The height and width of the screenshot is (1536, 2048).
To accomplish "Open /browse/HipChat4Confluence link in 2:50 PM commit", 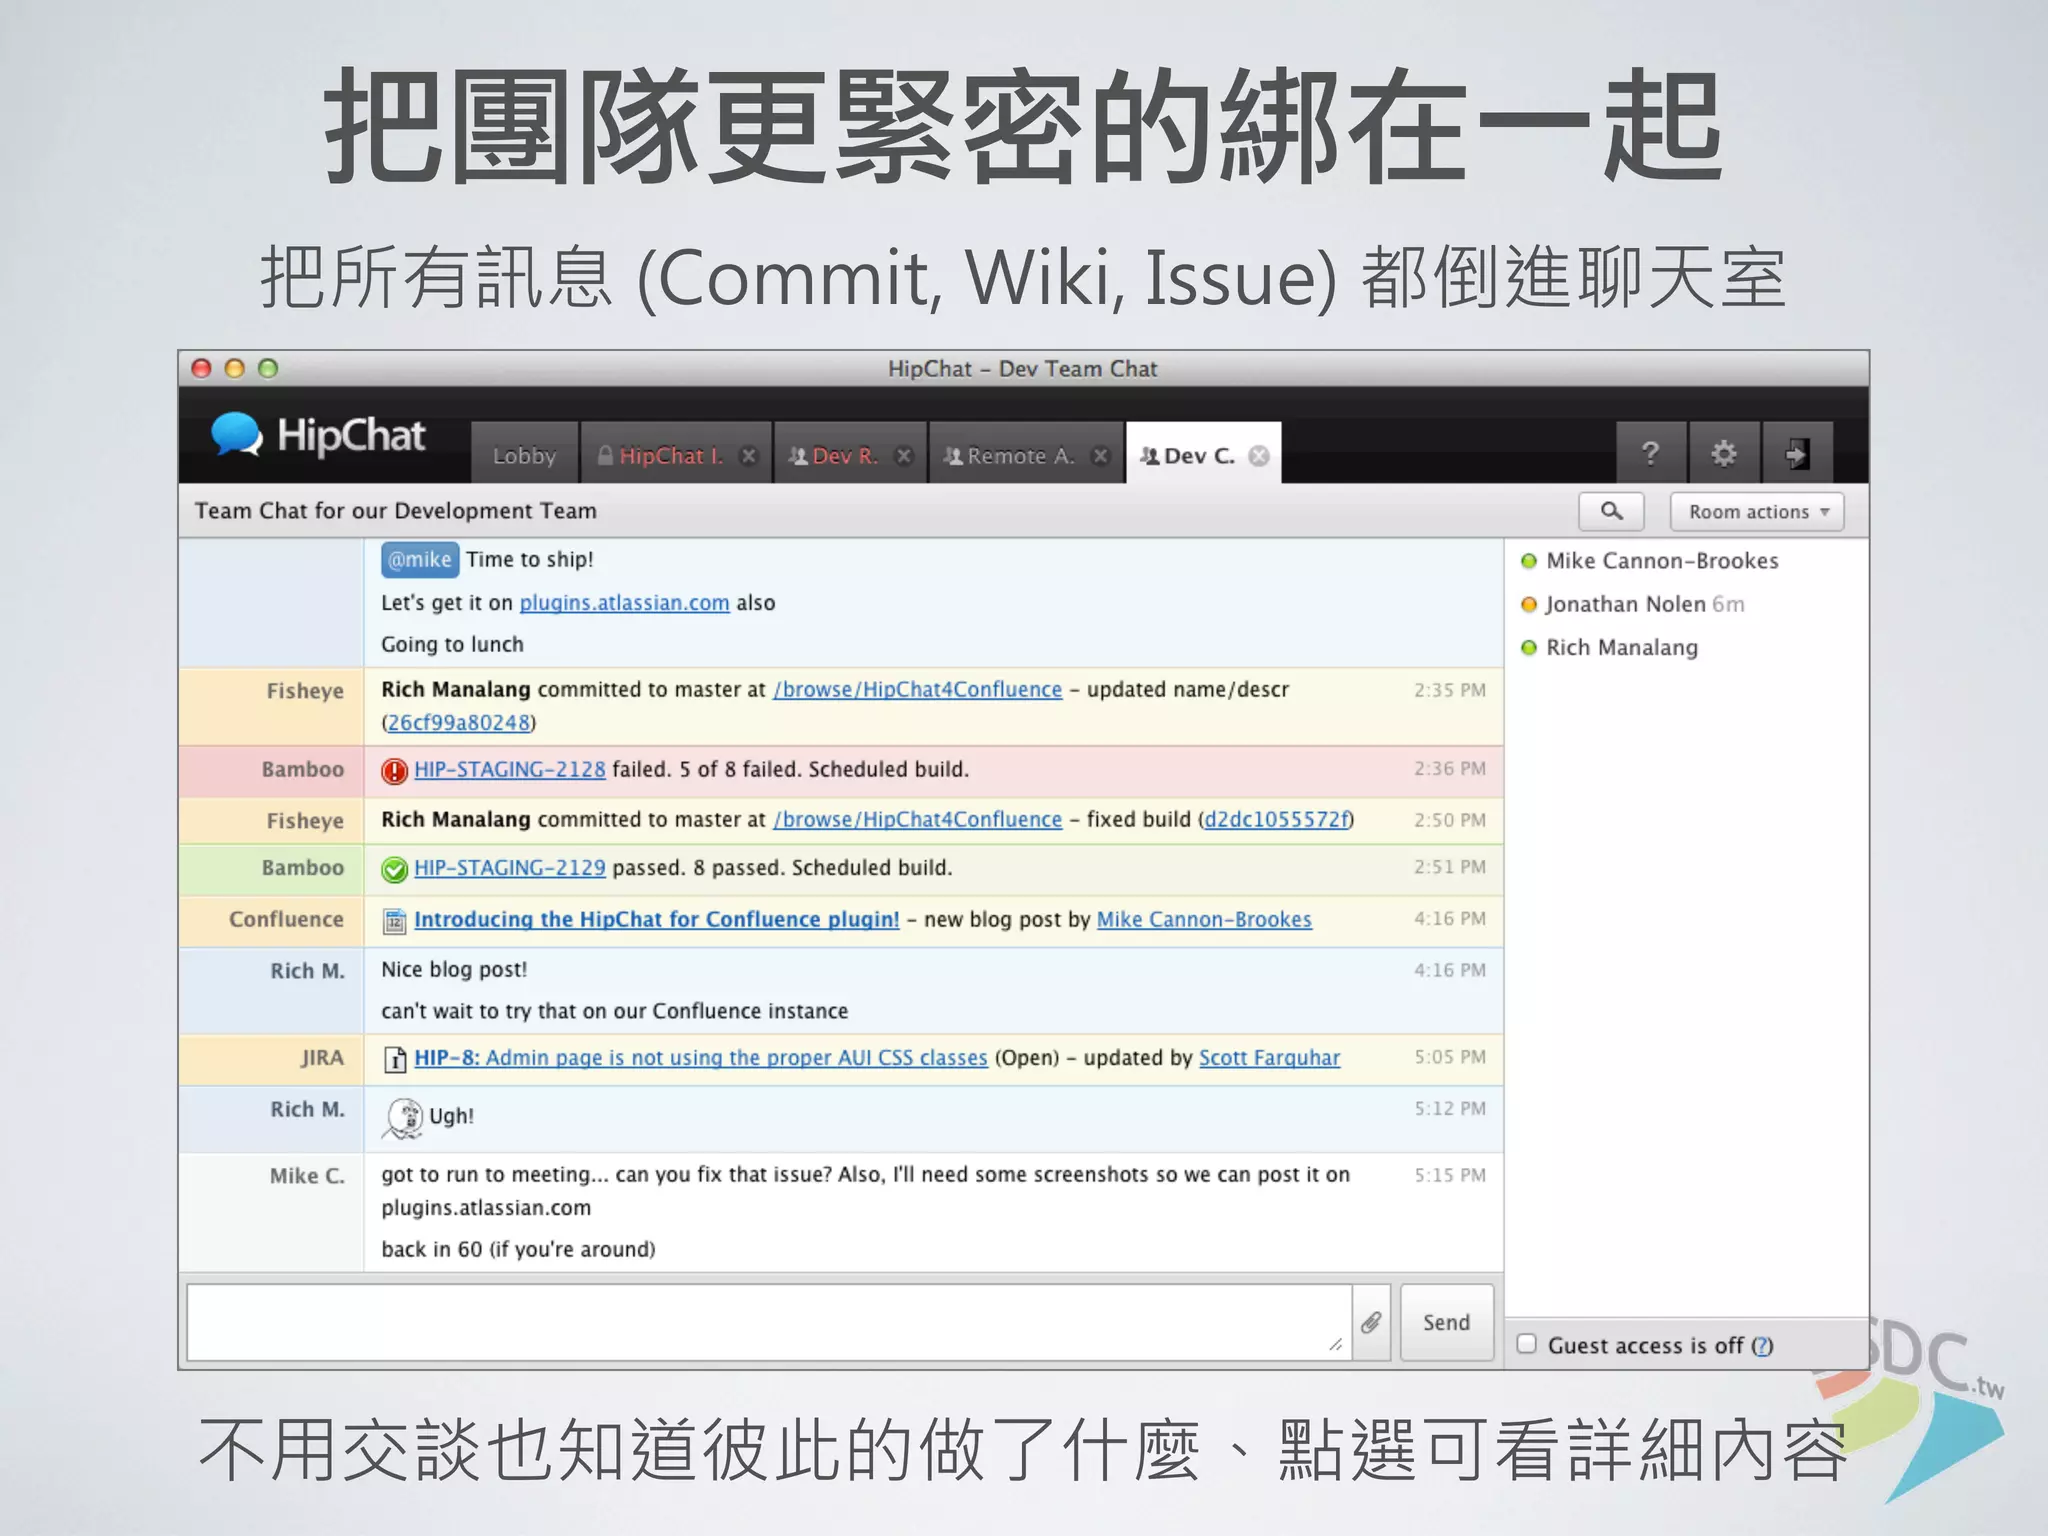I will pyautogui.click(x=917, y=819).
